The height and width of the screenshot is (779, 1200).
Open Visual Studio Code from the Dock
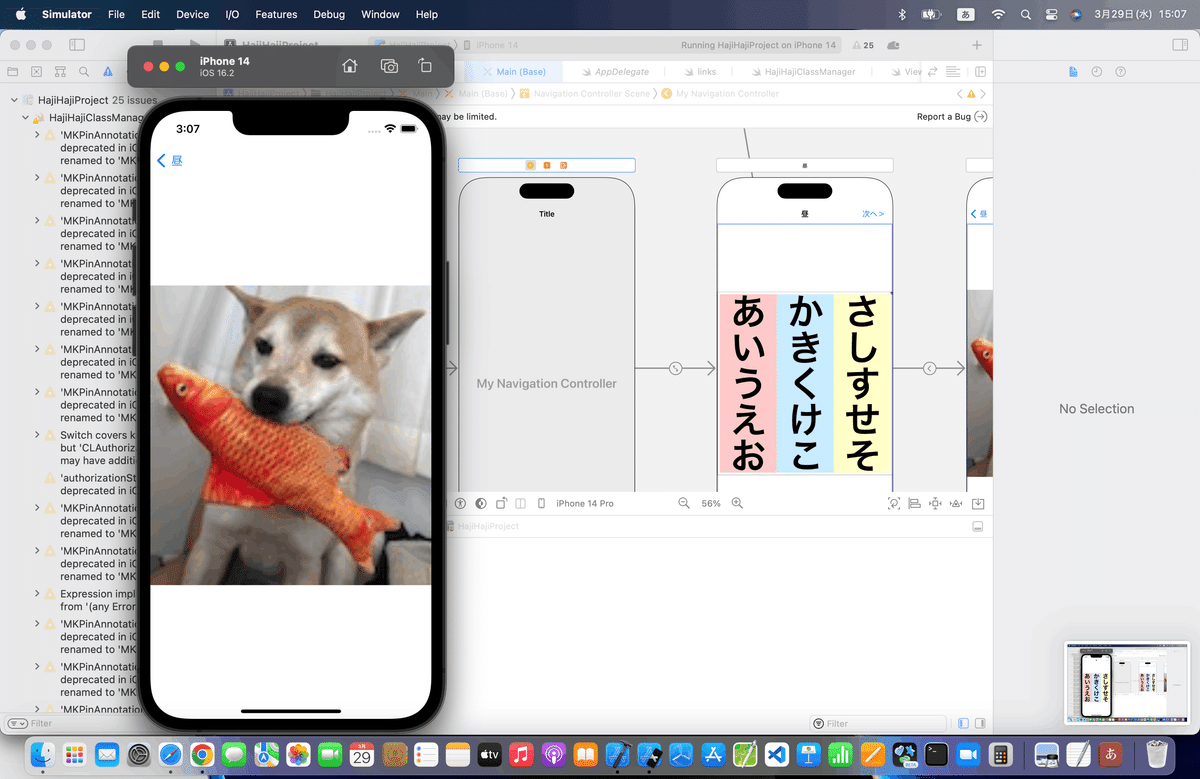point(778,754)
